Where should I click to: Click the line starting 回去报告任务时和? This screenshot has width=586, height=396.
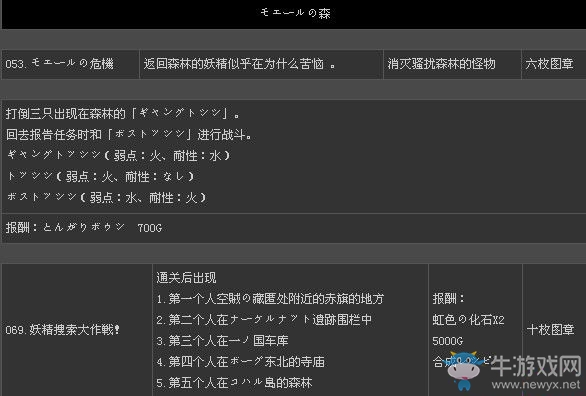(129, 134)
